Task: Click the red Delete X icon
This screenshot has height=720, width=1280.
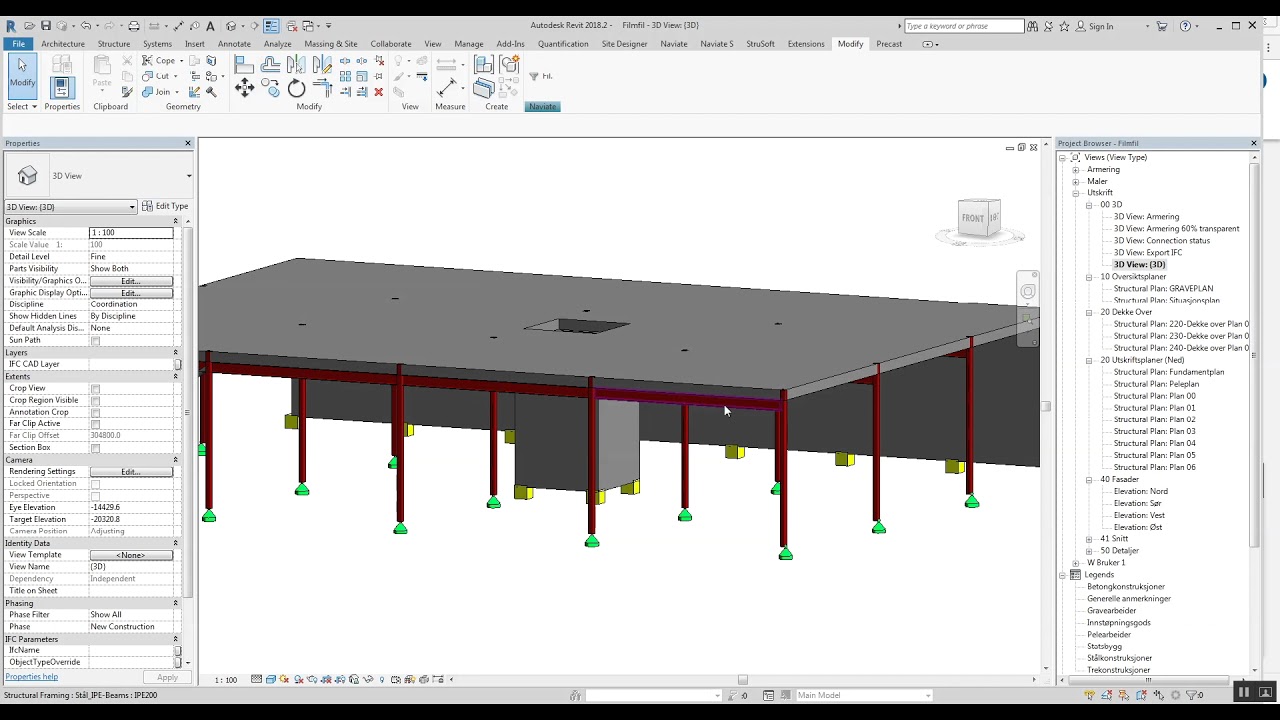Action: (378, 92)
